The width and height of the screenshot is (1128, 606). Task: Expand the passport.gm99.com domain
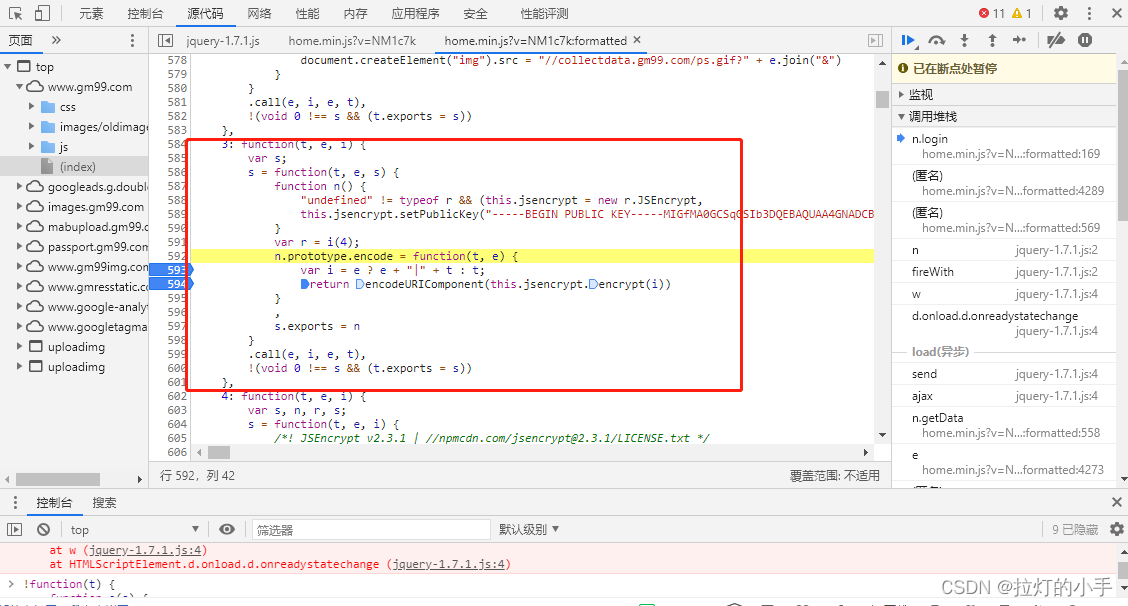pyautogui.click(x=20, y=247)
